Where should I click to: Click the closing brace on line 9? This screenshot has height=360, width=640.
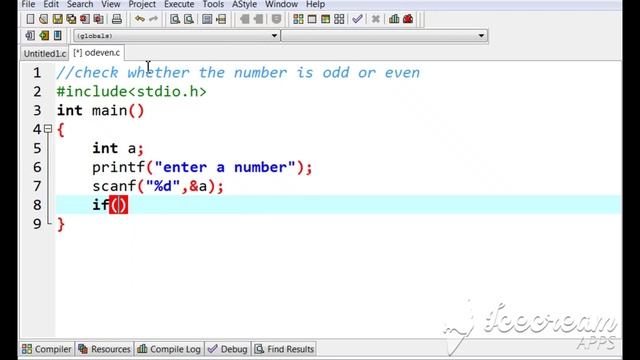click(x=61, y=224)
